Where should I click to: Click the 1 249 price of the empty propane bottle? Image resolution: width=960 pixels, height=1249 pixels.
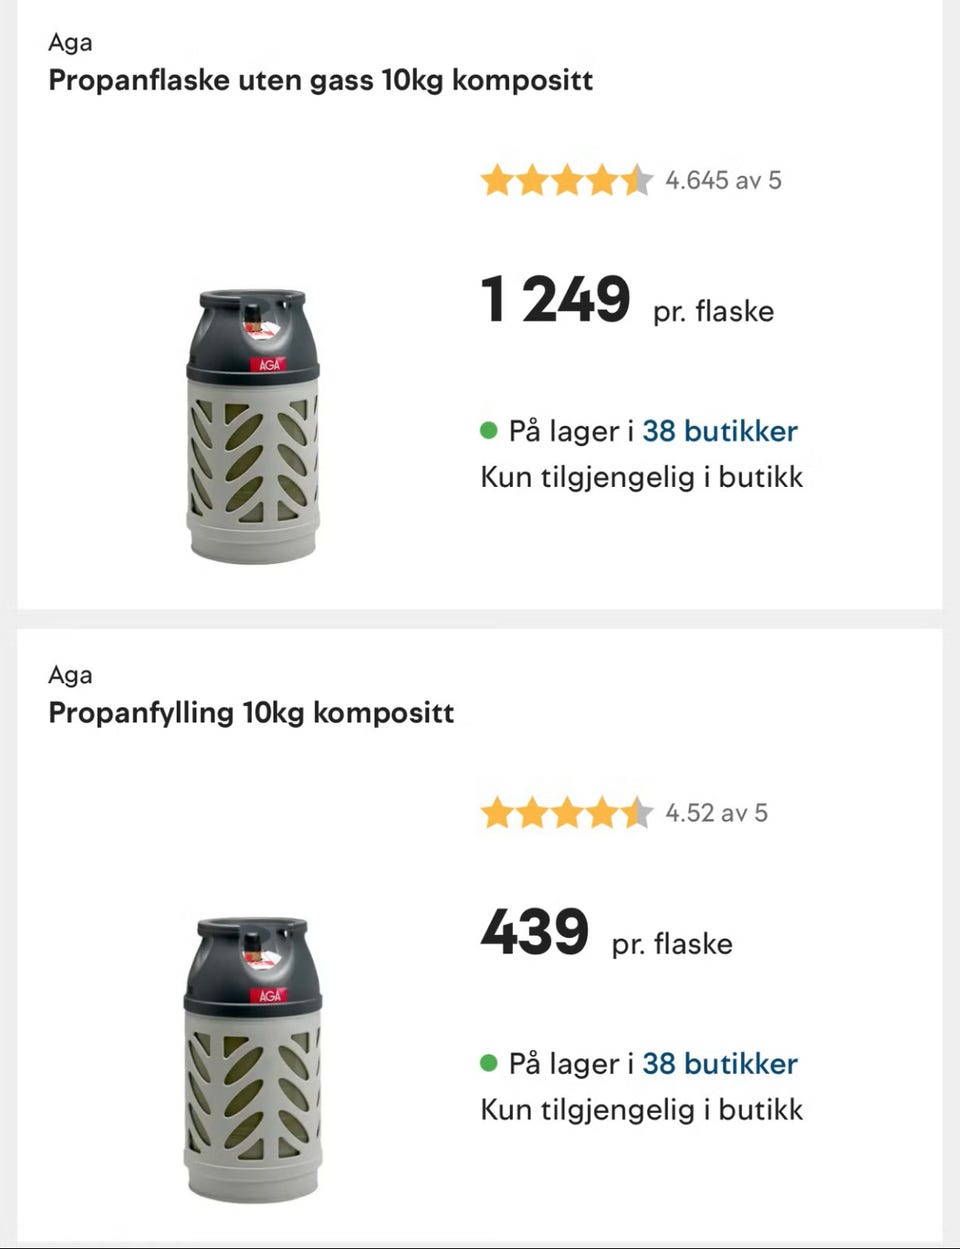click(x=556, y=299)
